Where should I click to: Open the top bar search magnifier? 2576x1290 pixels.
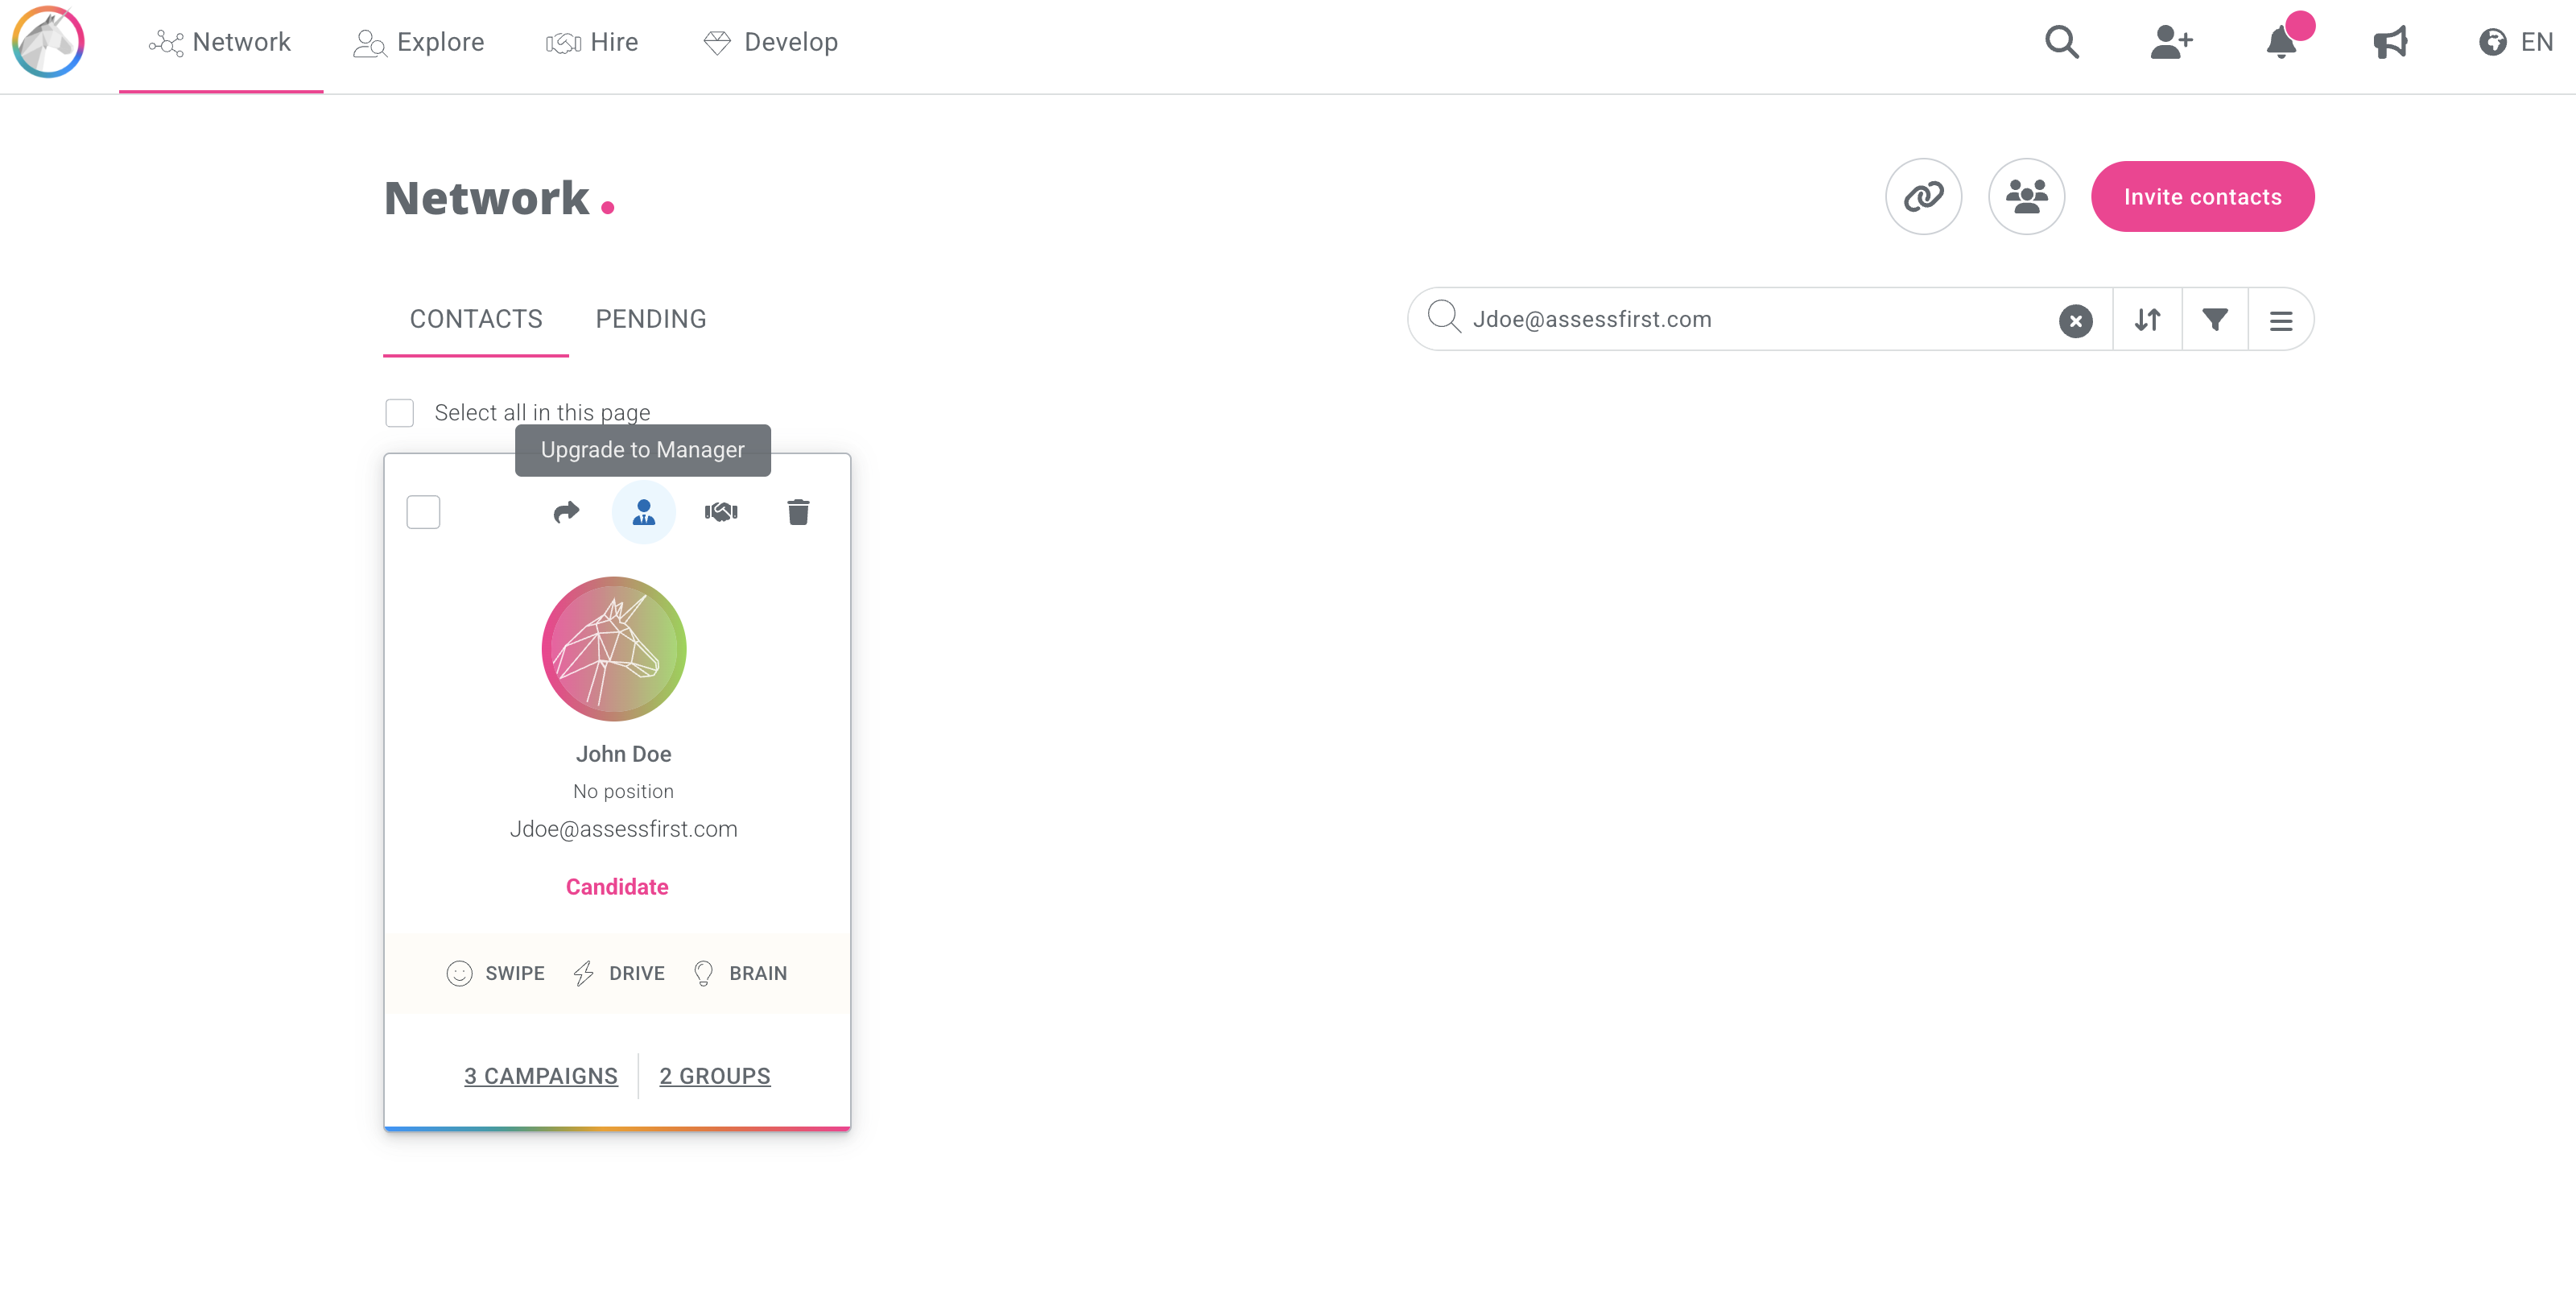[2061, 42]
